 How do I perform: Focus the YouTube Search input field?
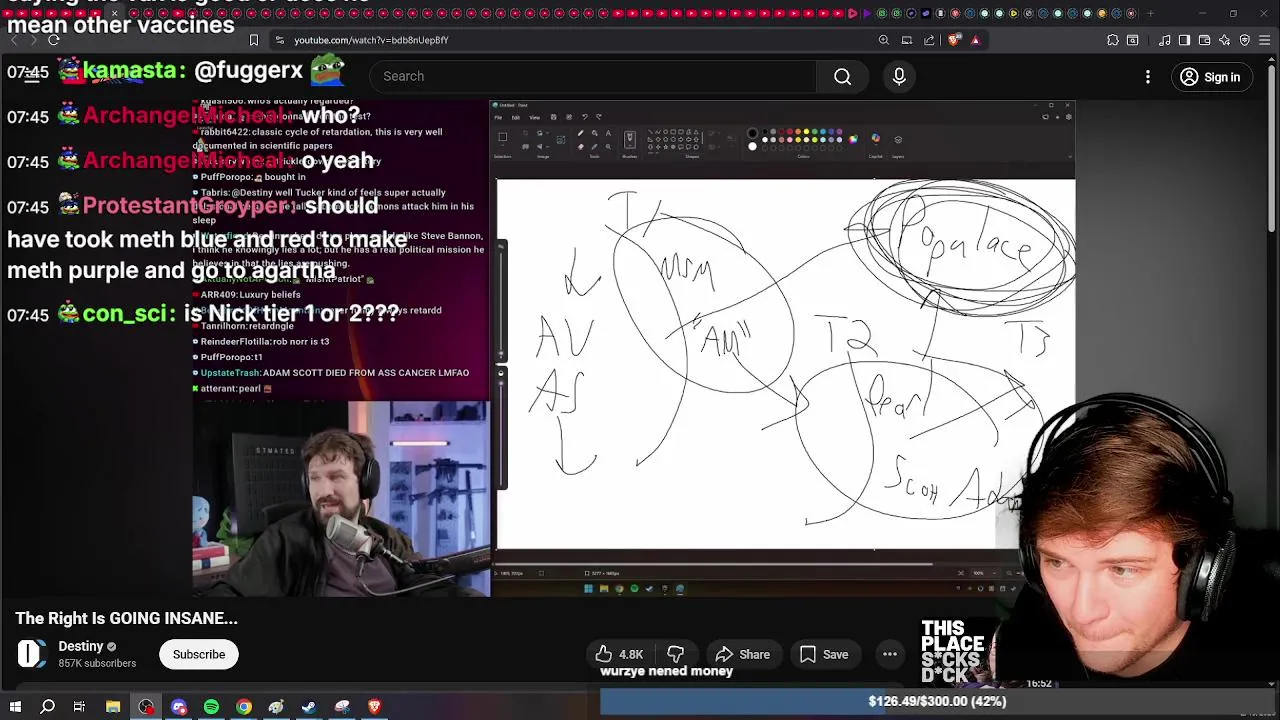point(594,76)
